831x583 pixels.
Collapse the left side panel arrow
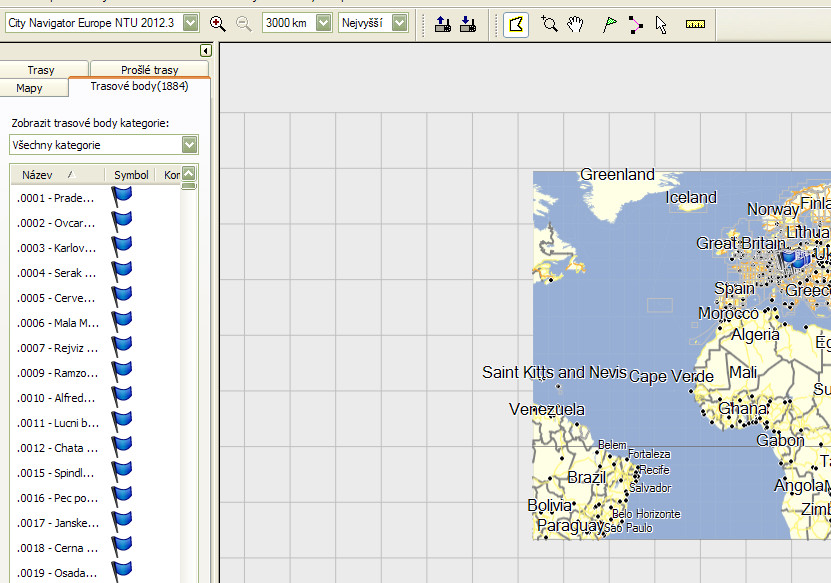(205, 50)
